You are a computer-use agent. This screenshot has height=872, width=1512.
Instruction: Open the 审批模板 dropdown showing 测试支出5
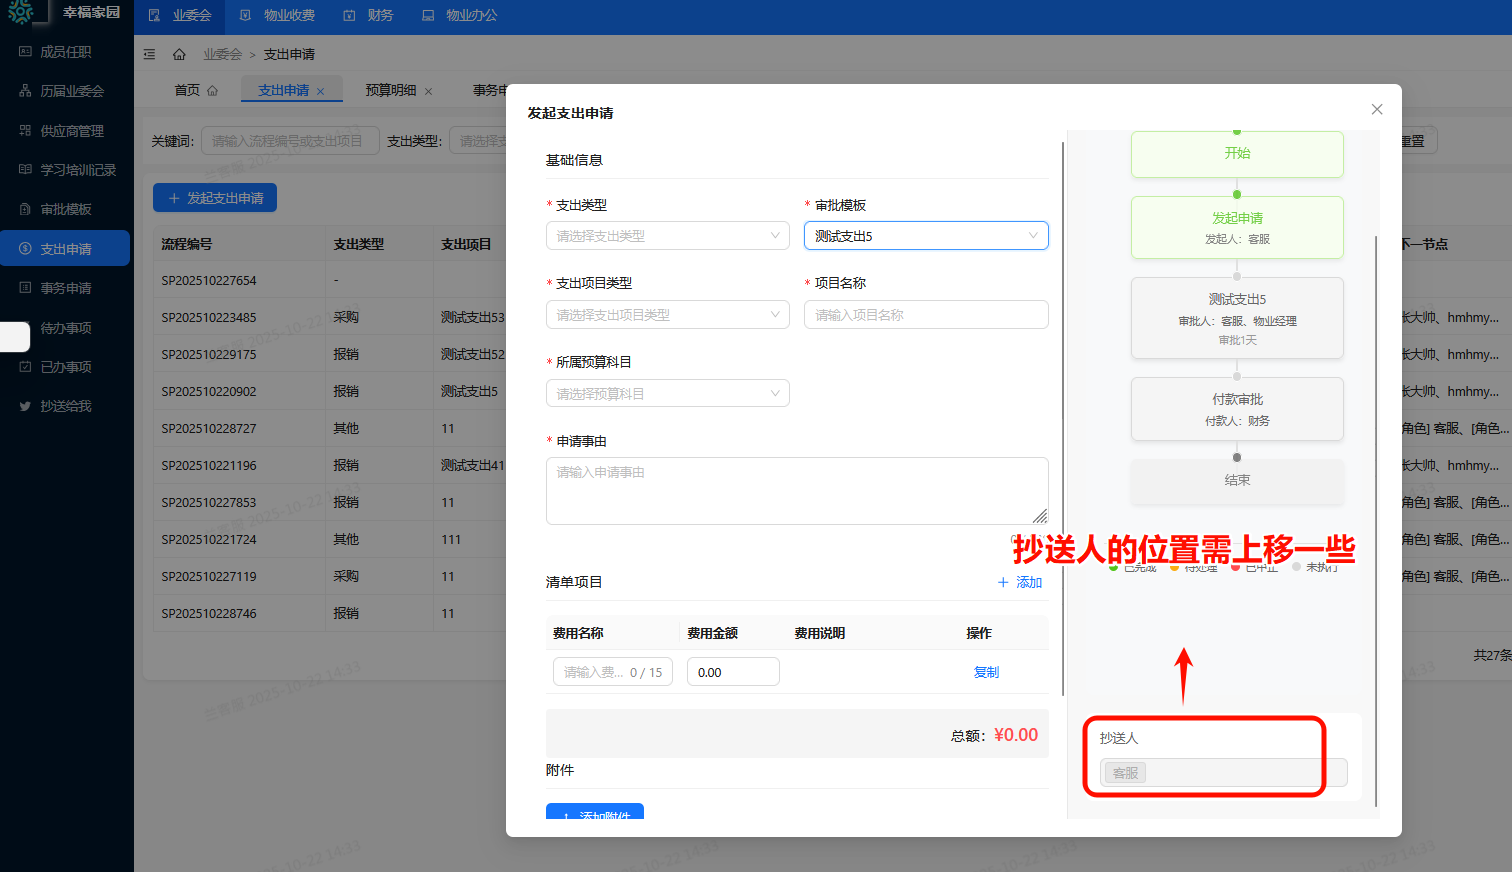925,236
